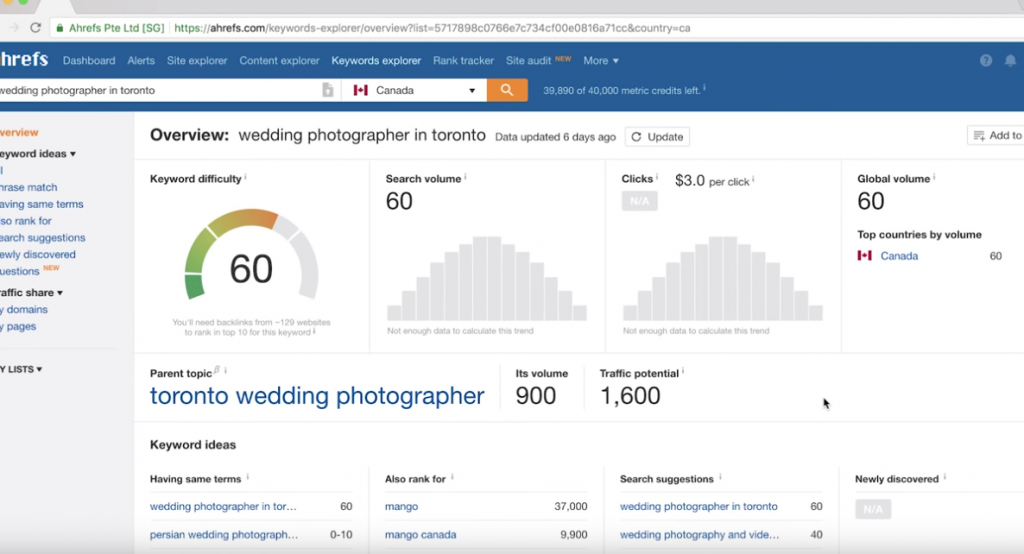Click the Keyword difficulty gauge

point(251,260)
